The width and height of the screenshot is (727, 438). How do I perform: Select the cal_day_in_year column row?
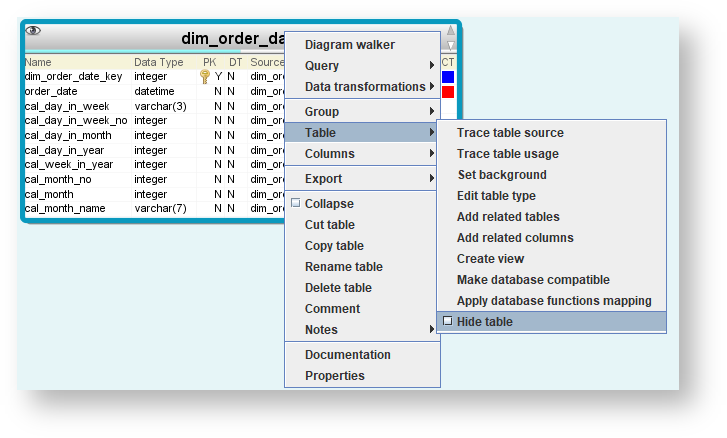[154, 150]
